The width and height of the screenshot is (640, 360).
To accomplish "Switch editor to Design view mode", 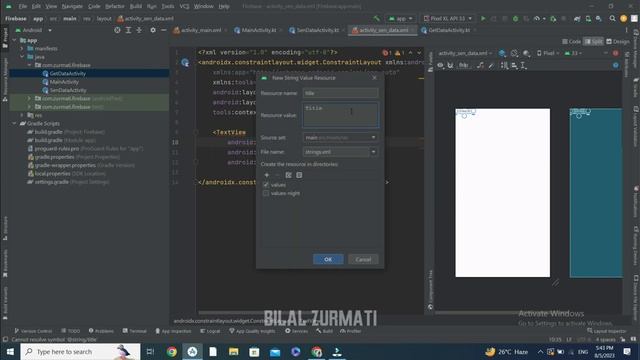I will 618,42.
